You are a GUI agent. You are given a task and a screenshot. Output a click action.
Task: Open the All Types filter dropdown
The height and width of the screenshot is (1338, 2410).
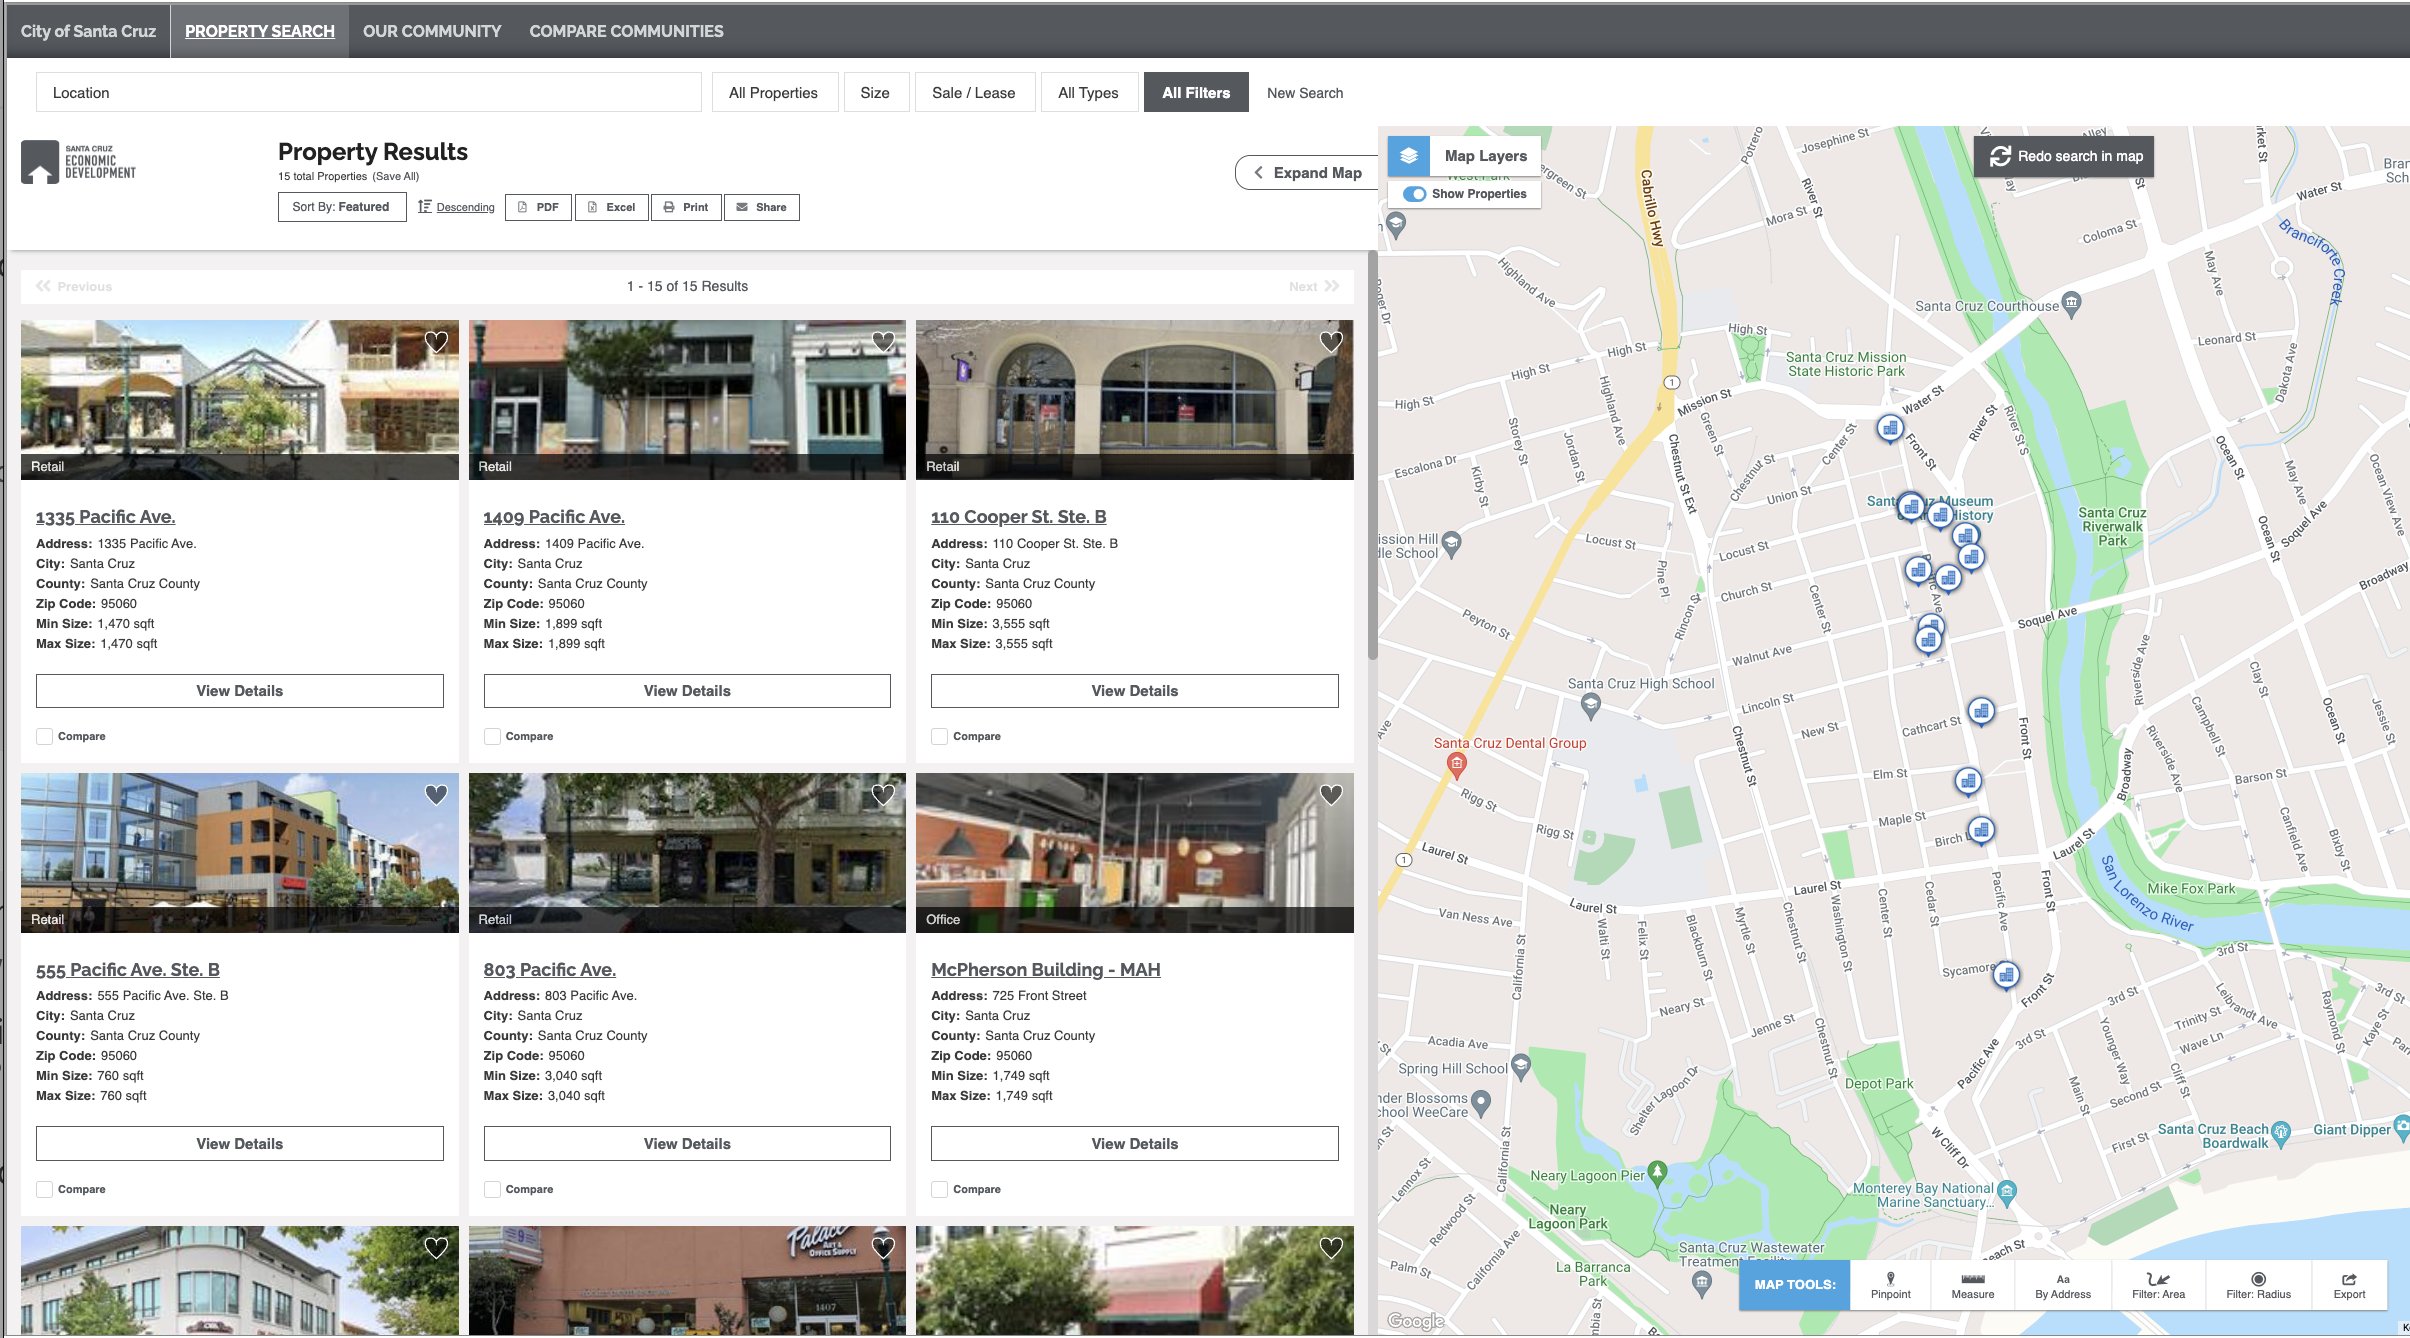pos(1088,93)
